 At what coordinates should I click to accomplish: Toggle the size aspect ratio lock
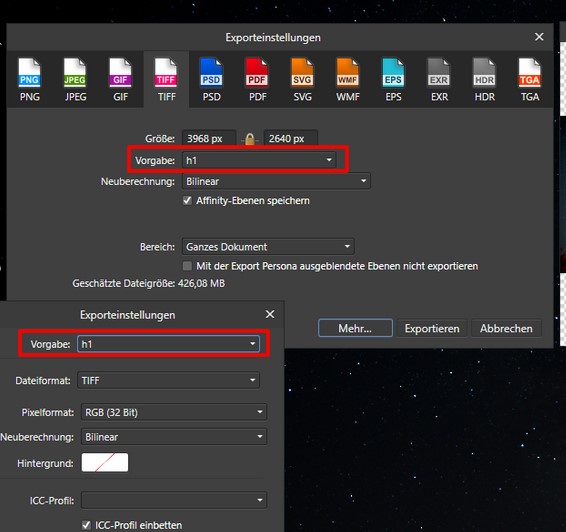tap(250, 139)
